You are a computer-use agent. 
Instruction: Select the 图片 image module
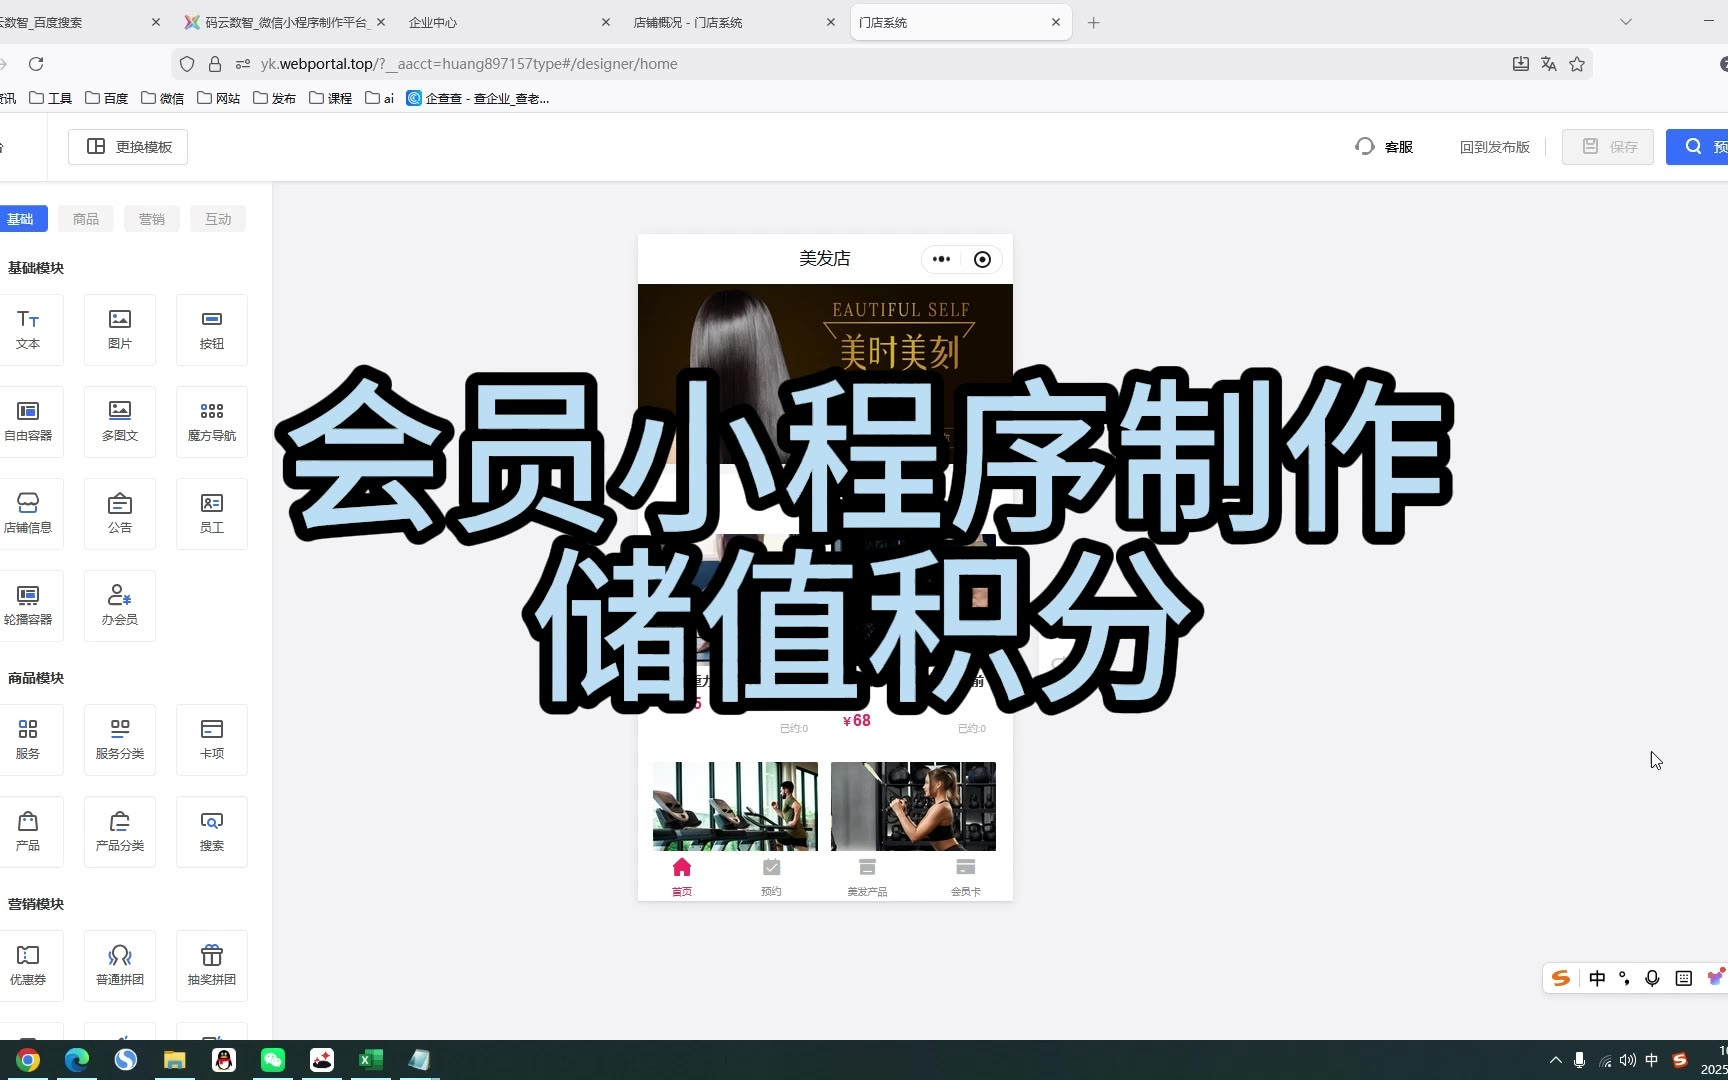click(120, 329)
